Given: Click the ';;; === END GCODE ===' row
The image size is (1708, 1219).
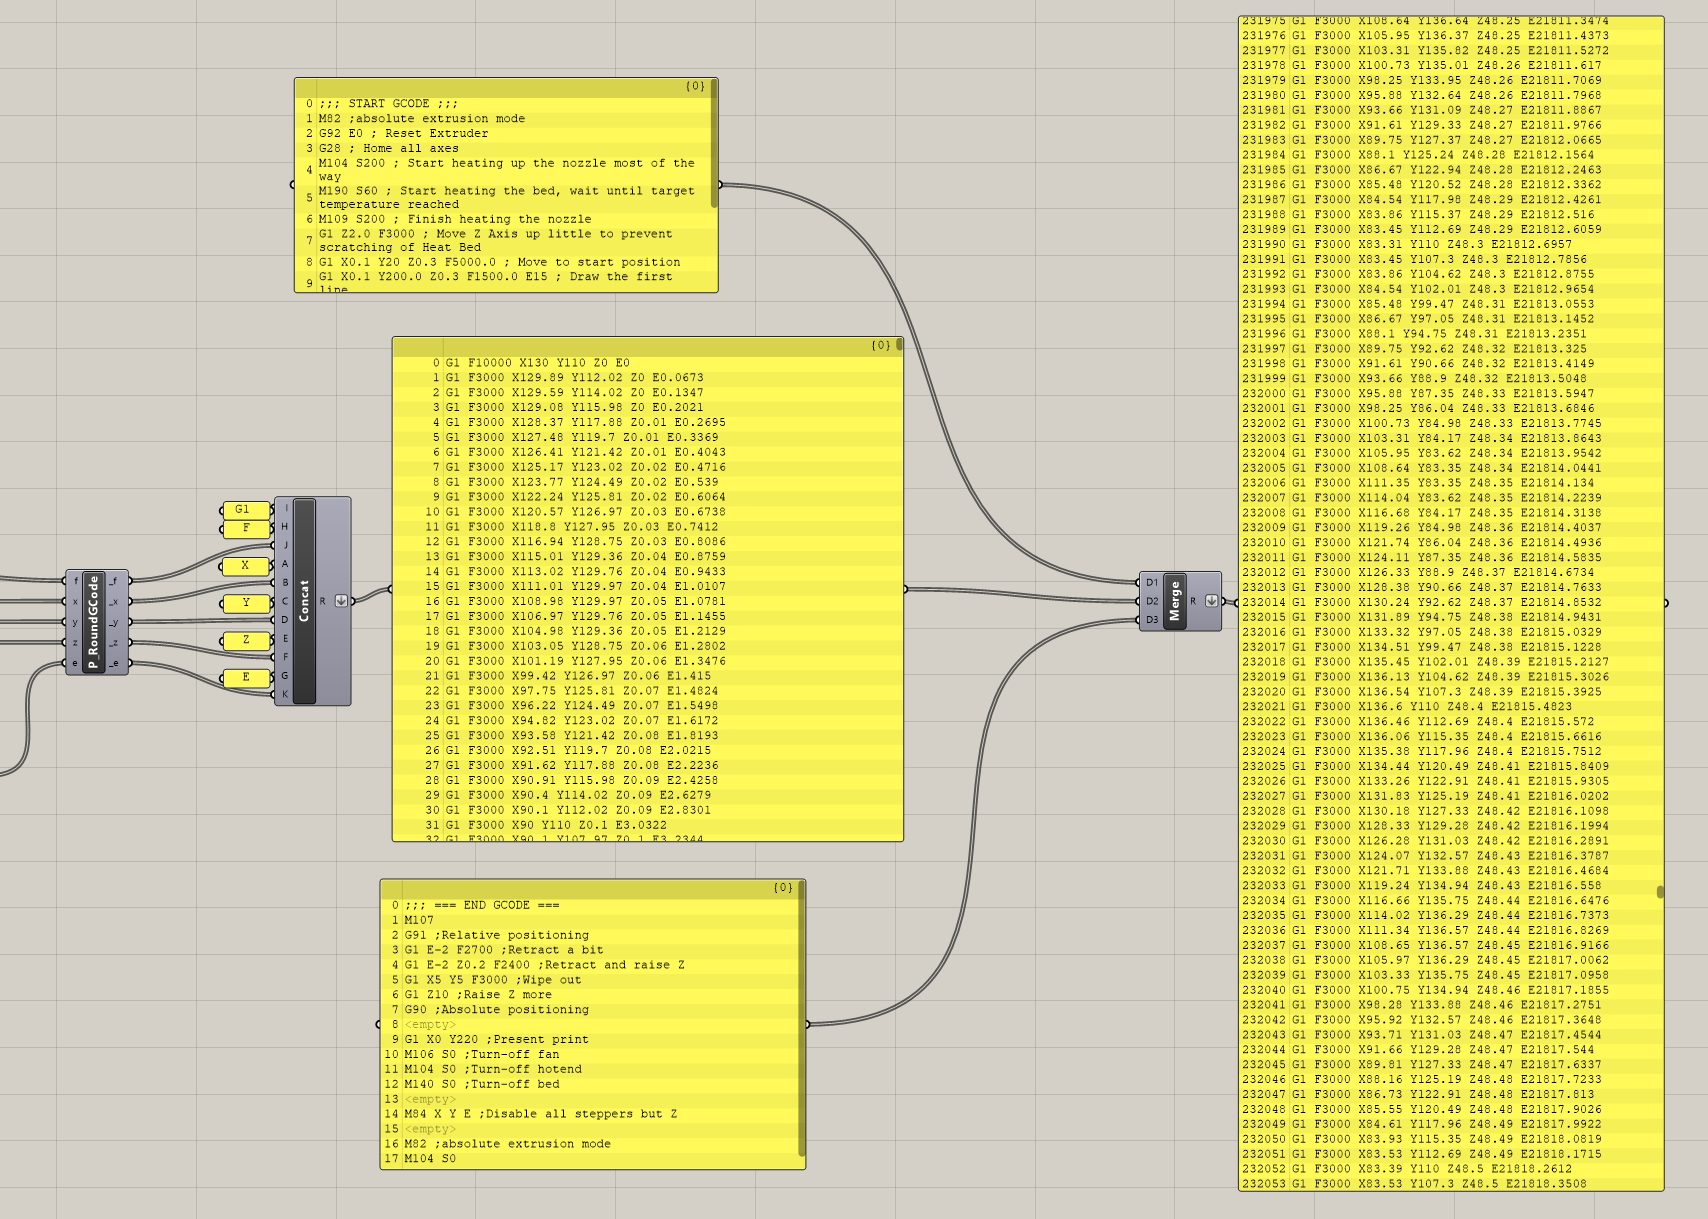Looking at the screenshot, I should (591, 905).
